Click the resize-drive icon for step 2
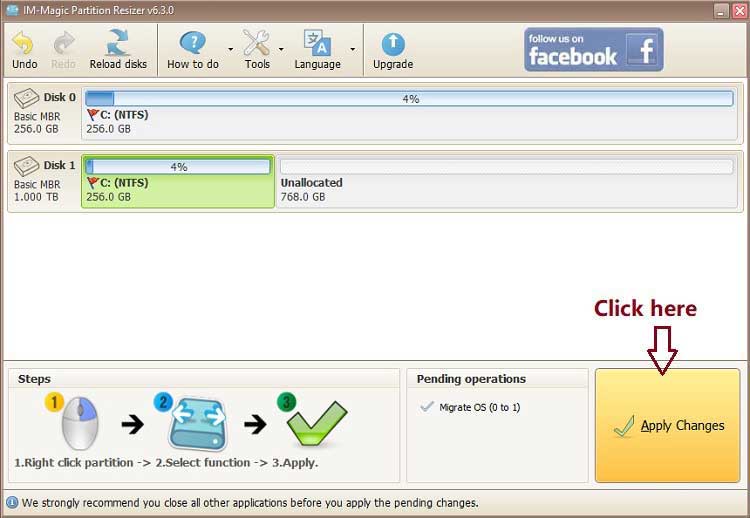The width and height of the screenshot is (750, 518). [197, 424]
